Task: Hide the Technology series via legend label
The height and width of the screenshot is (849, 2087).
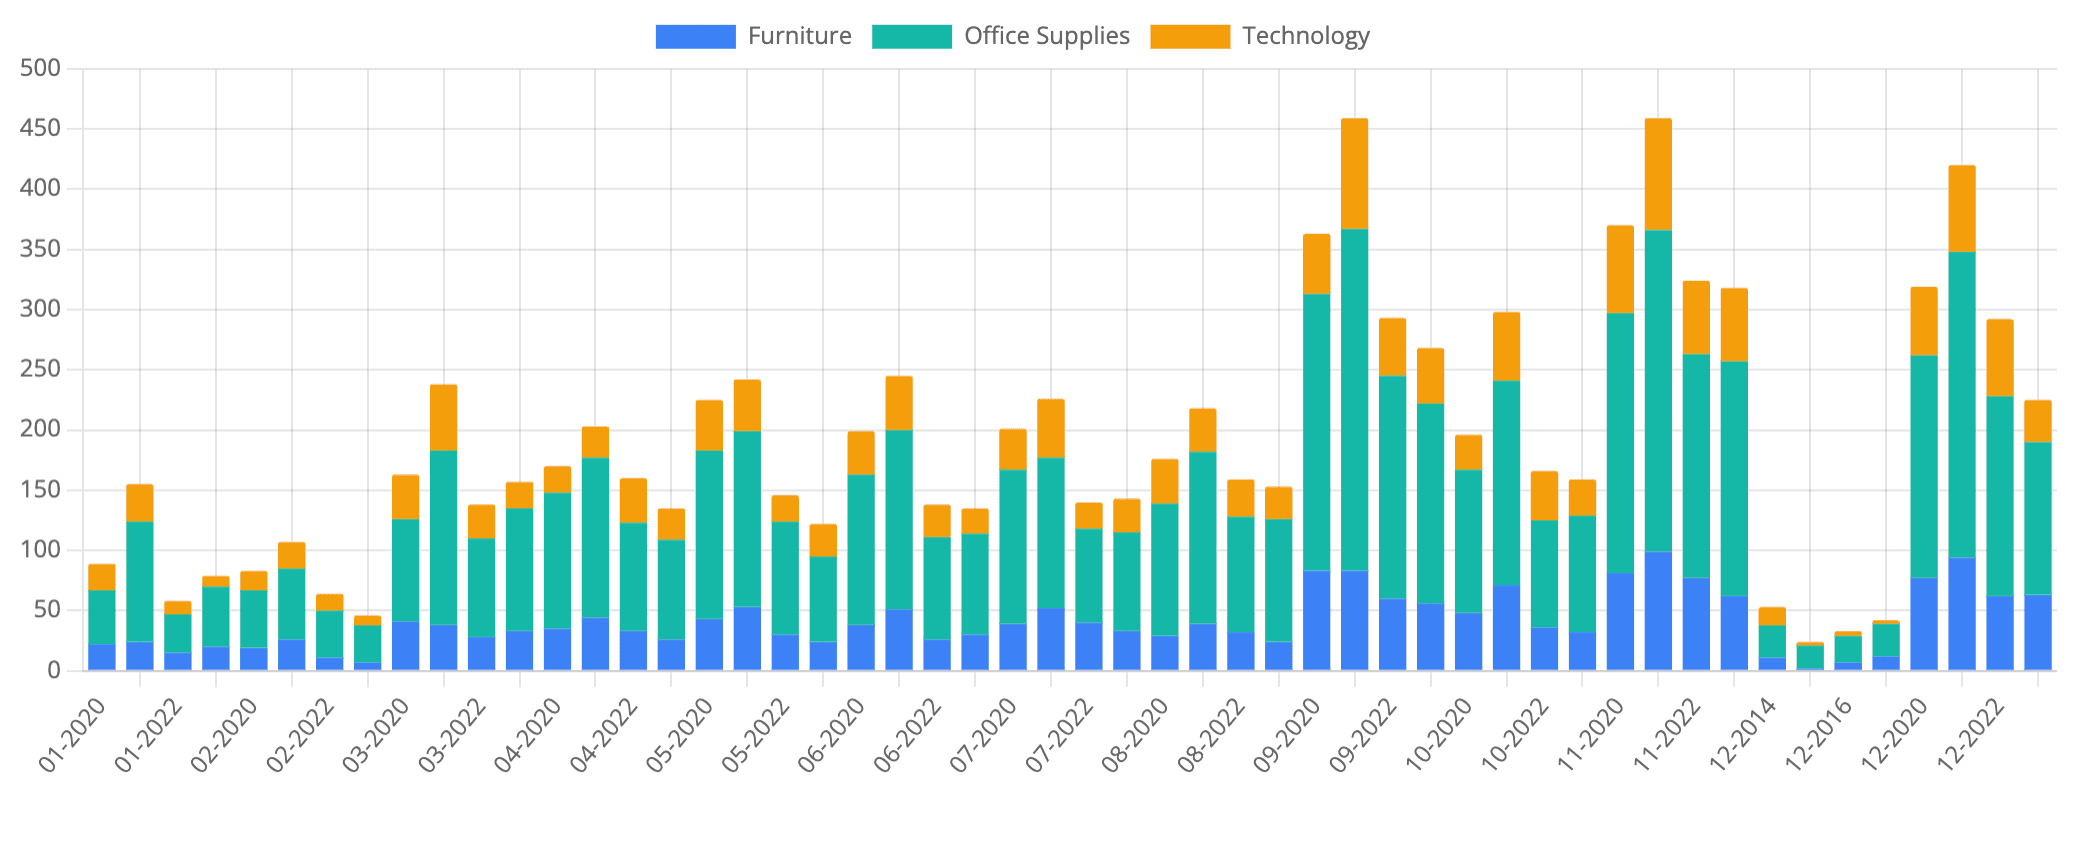Action: click(1305, 36)
